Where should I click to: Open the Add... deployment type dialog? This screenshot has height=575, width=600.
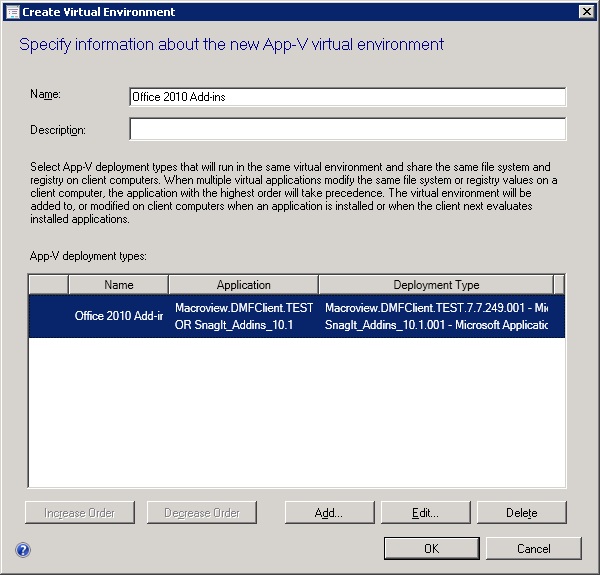click(329, 513)
